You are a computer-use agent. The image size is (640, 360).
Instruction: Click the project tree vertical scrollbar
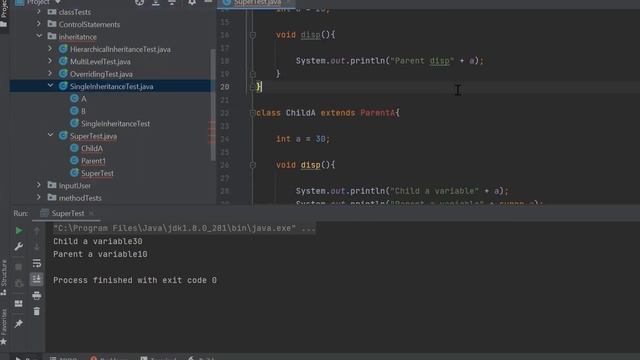click(x=213, y=104)
